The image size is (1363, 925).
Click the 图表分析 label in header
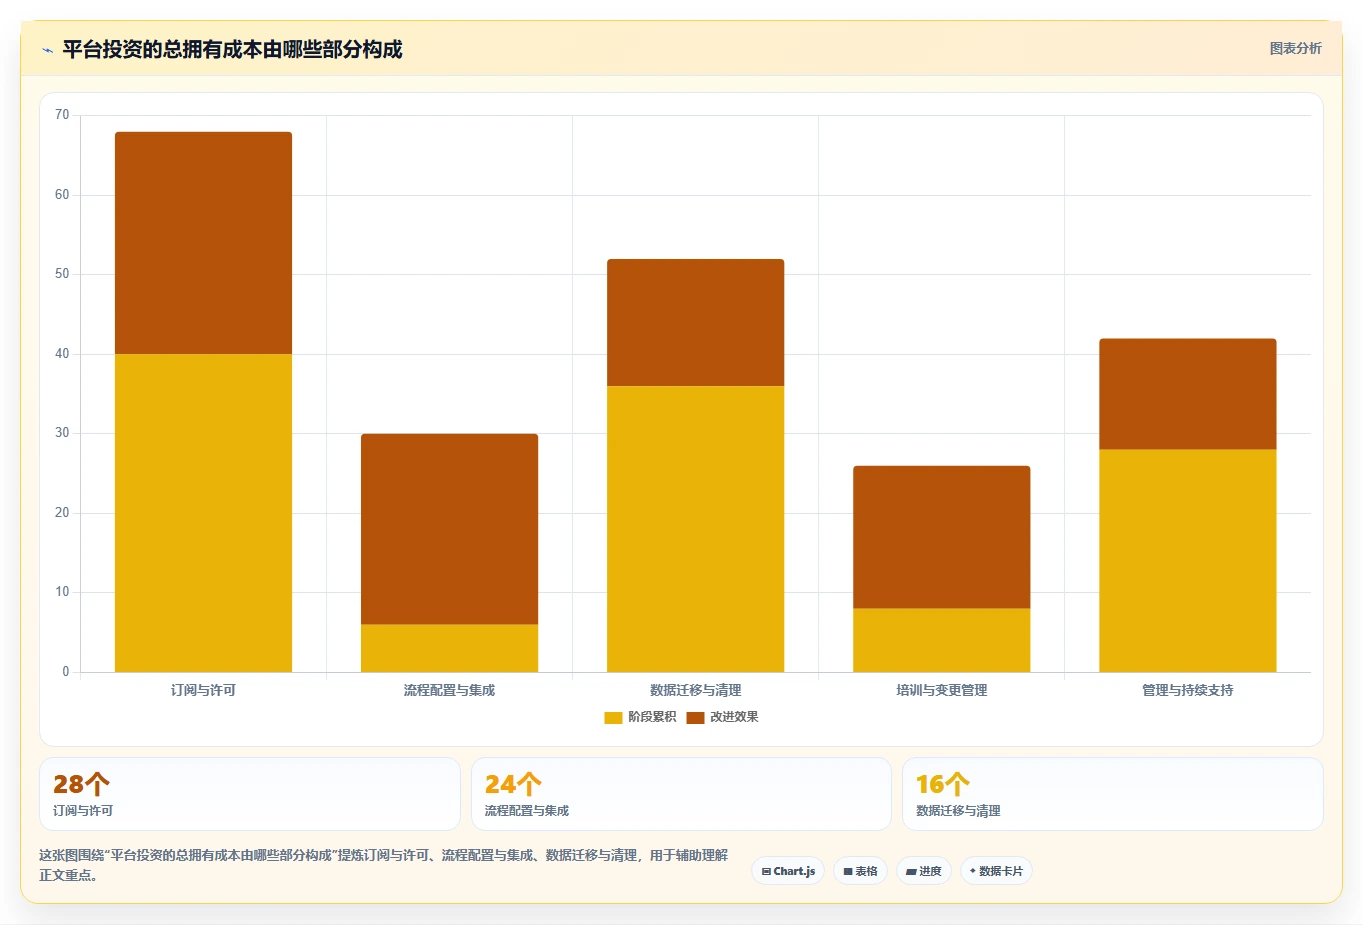[1295, 48]
